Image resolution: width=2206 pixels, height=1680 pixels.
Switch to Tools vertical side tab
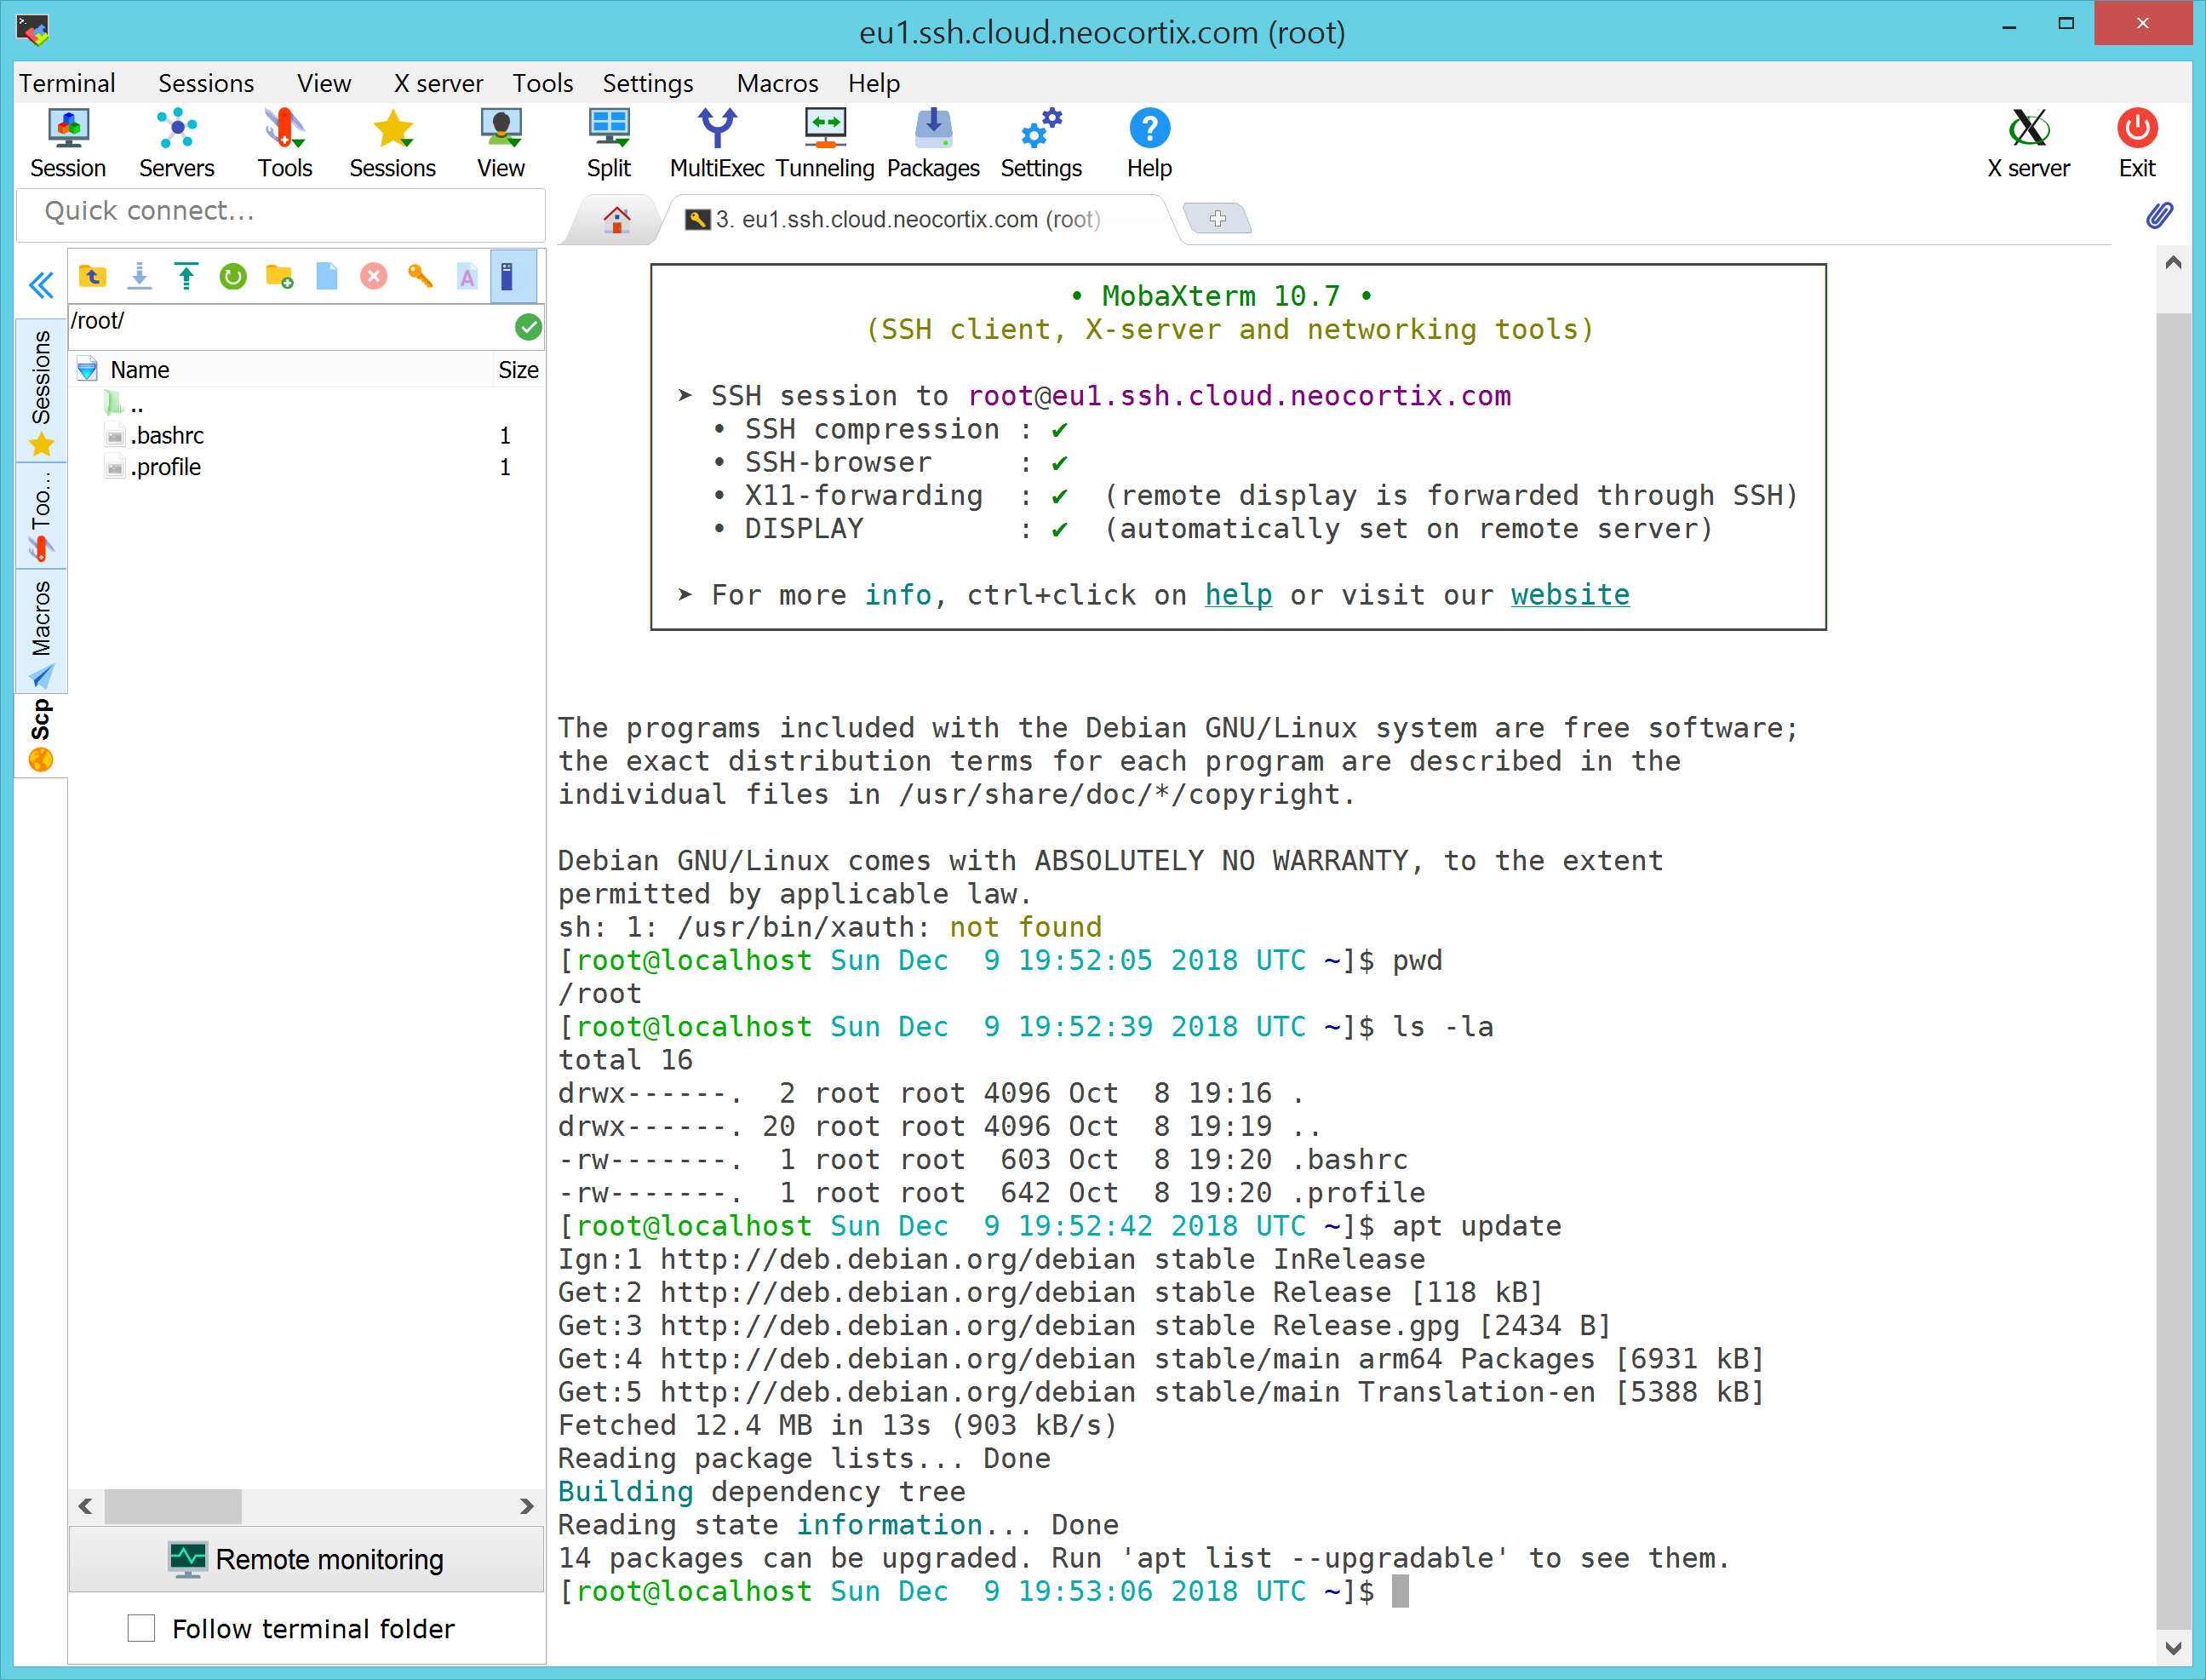41,515
